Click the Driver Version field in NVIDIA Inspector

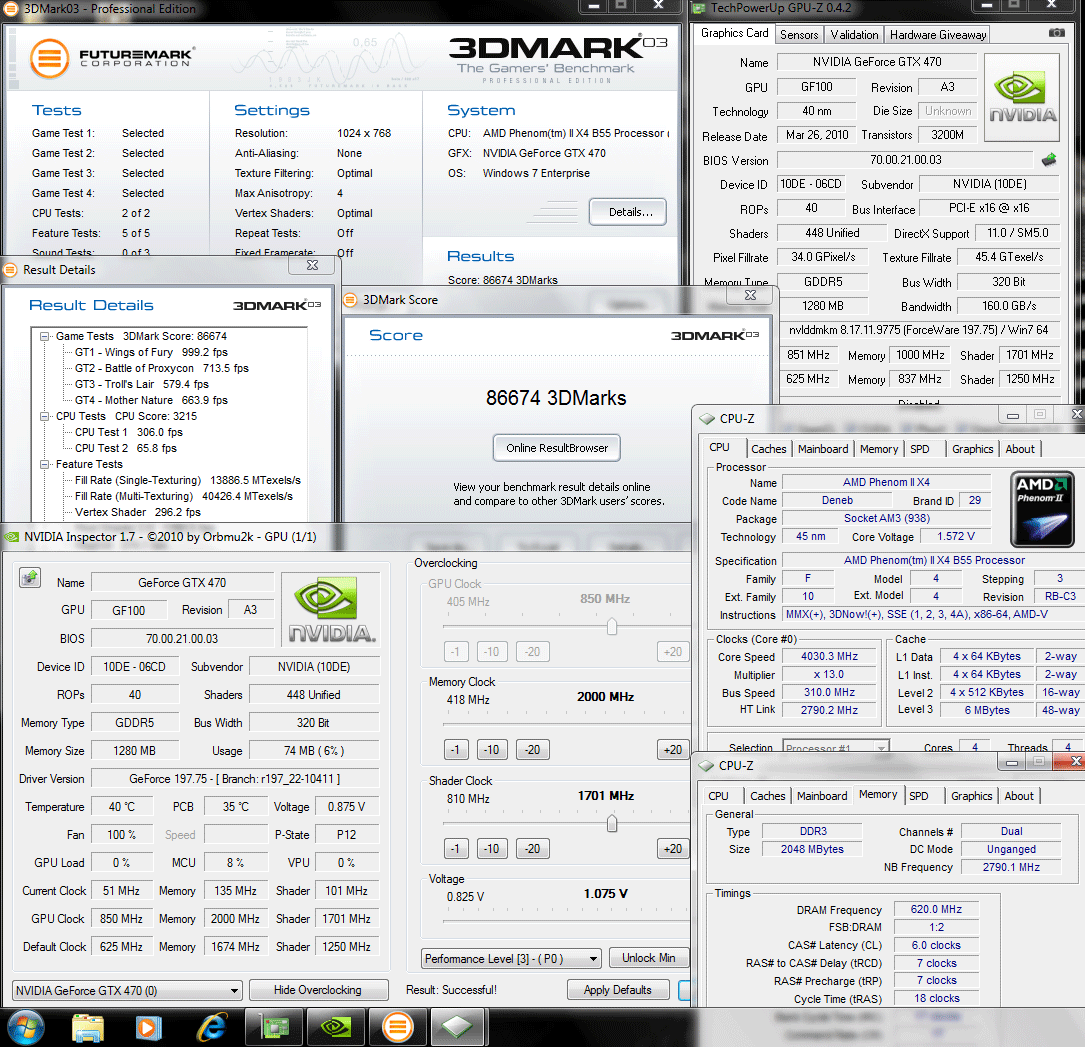235,779
